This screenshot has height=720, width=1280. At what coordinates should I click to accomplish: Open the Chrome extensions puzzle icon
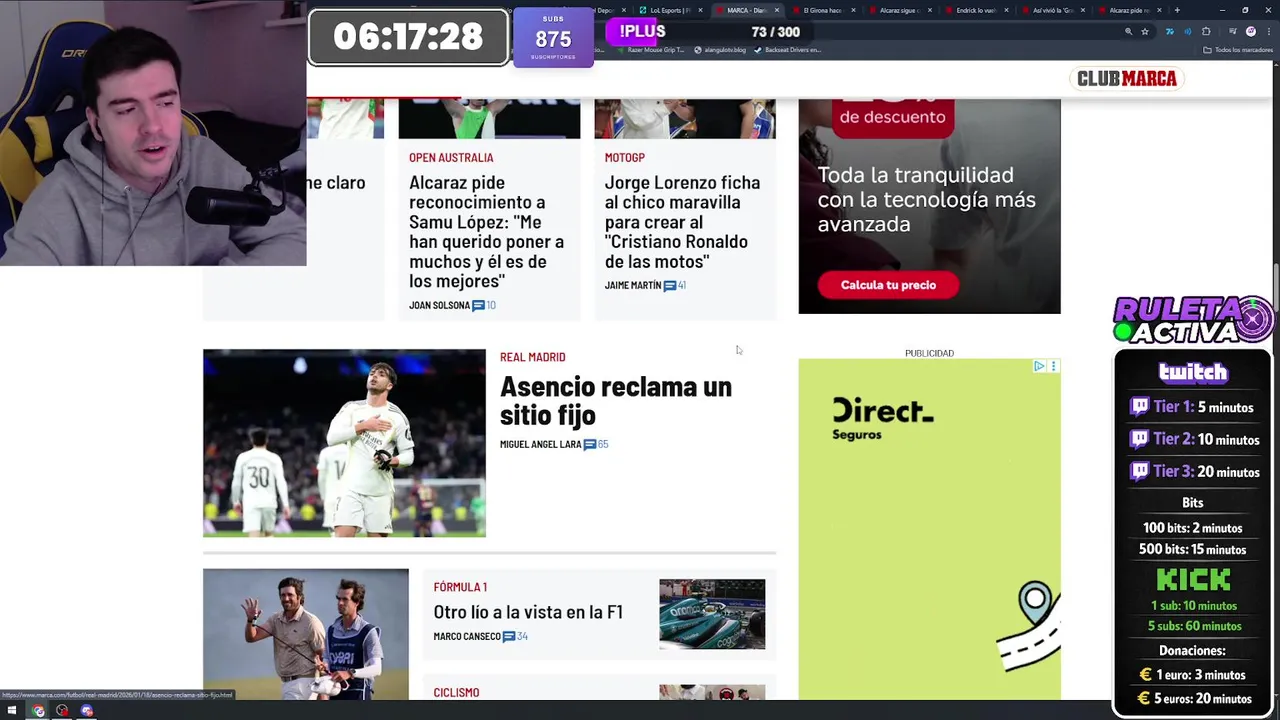pyautogui.click(x=1206, y=32)
